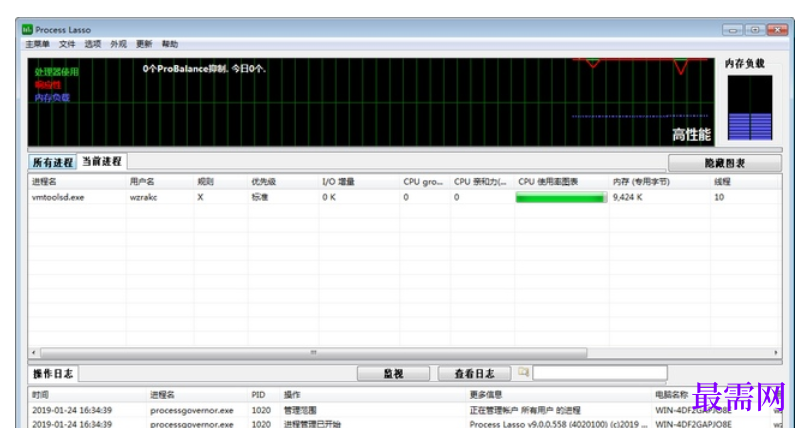
Task: Click the green CPU usage bar for vmtoolsd.exe
Action: click(x=561, y=198)
